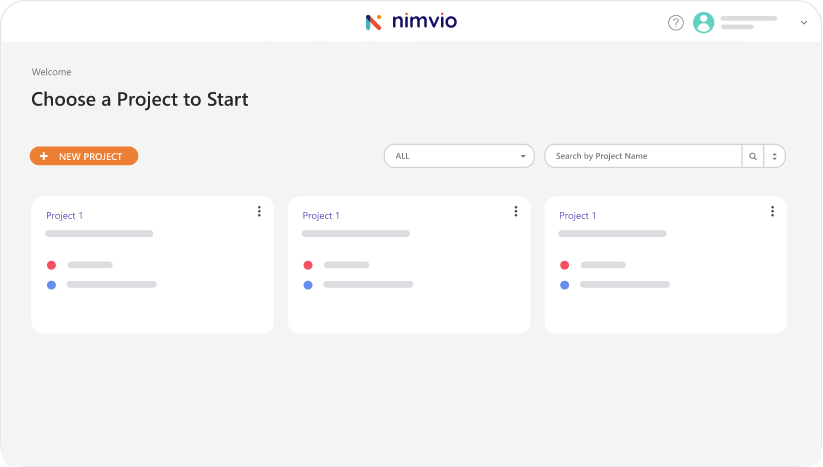Open the third project card's three-dot menu
Screen dimensions: 823x467
pyautogui.click(x=772, y=211)
